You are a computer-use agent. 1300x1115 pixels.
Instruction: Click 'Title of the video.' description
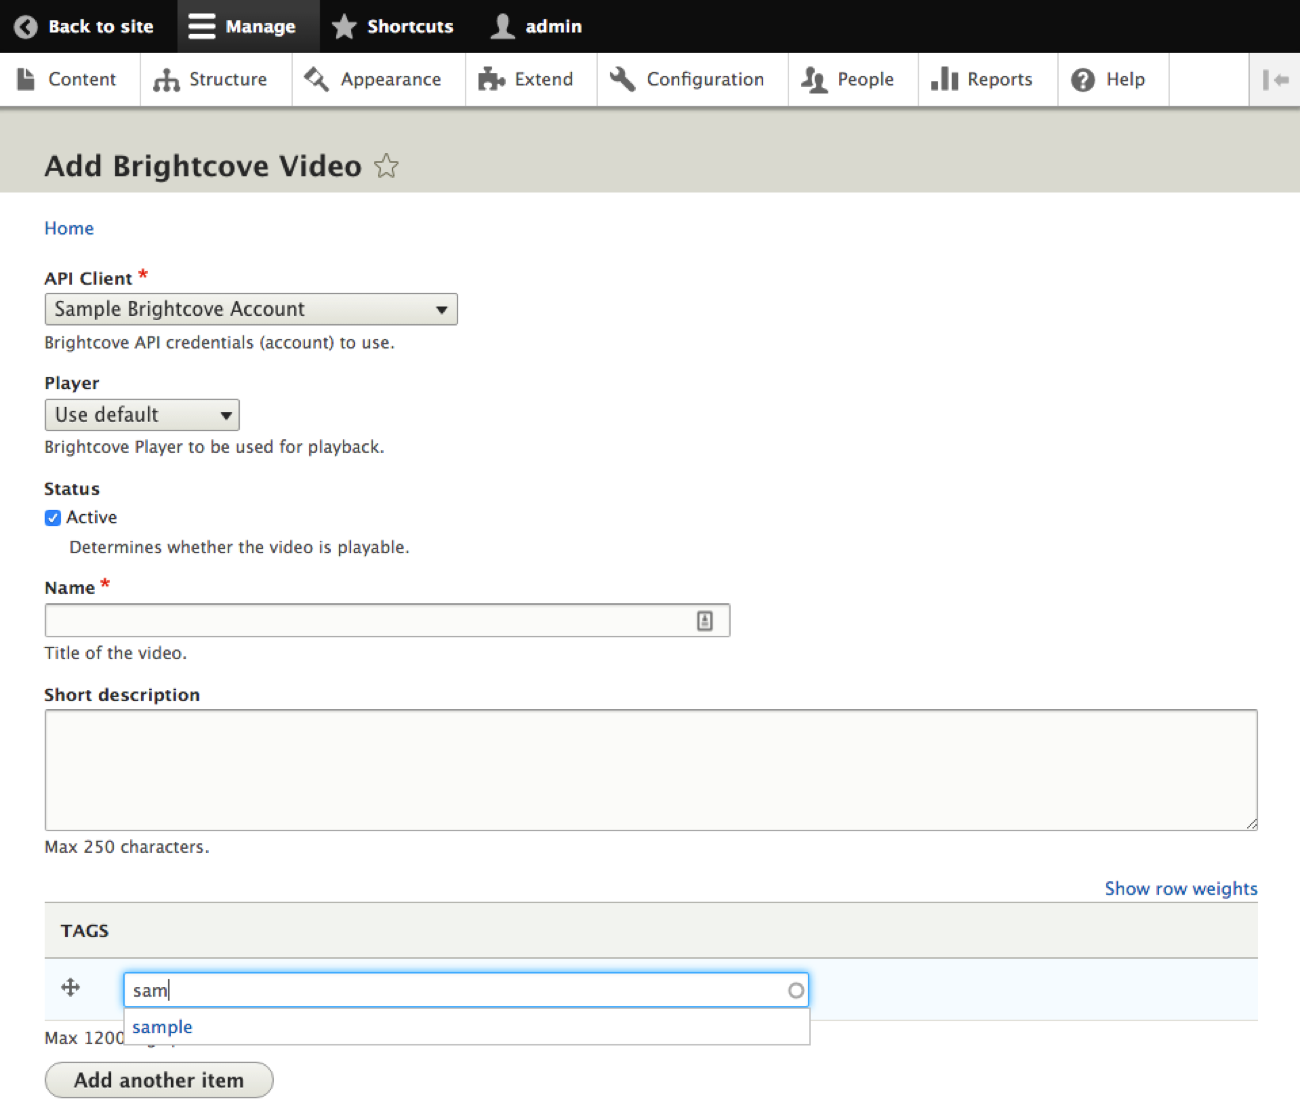[x=116, y=653]
